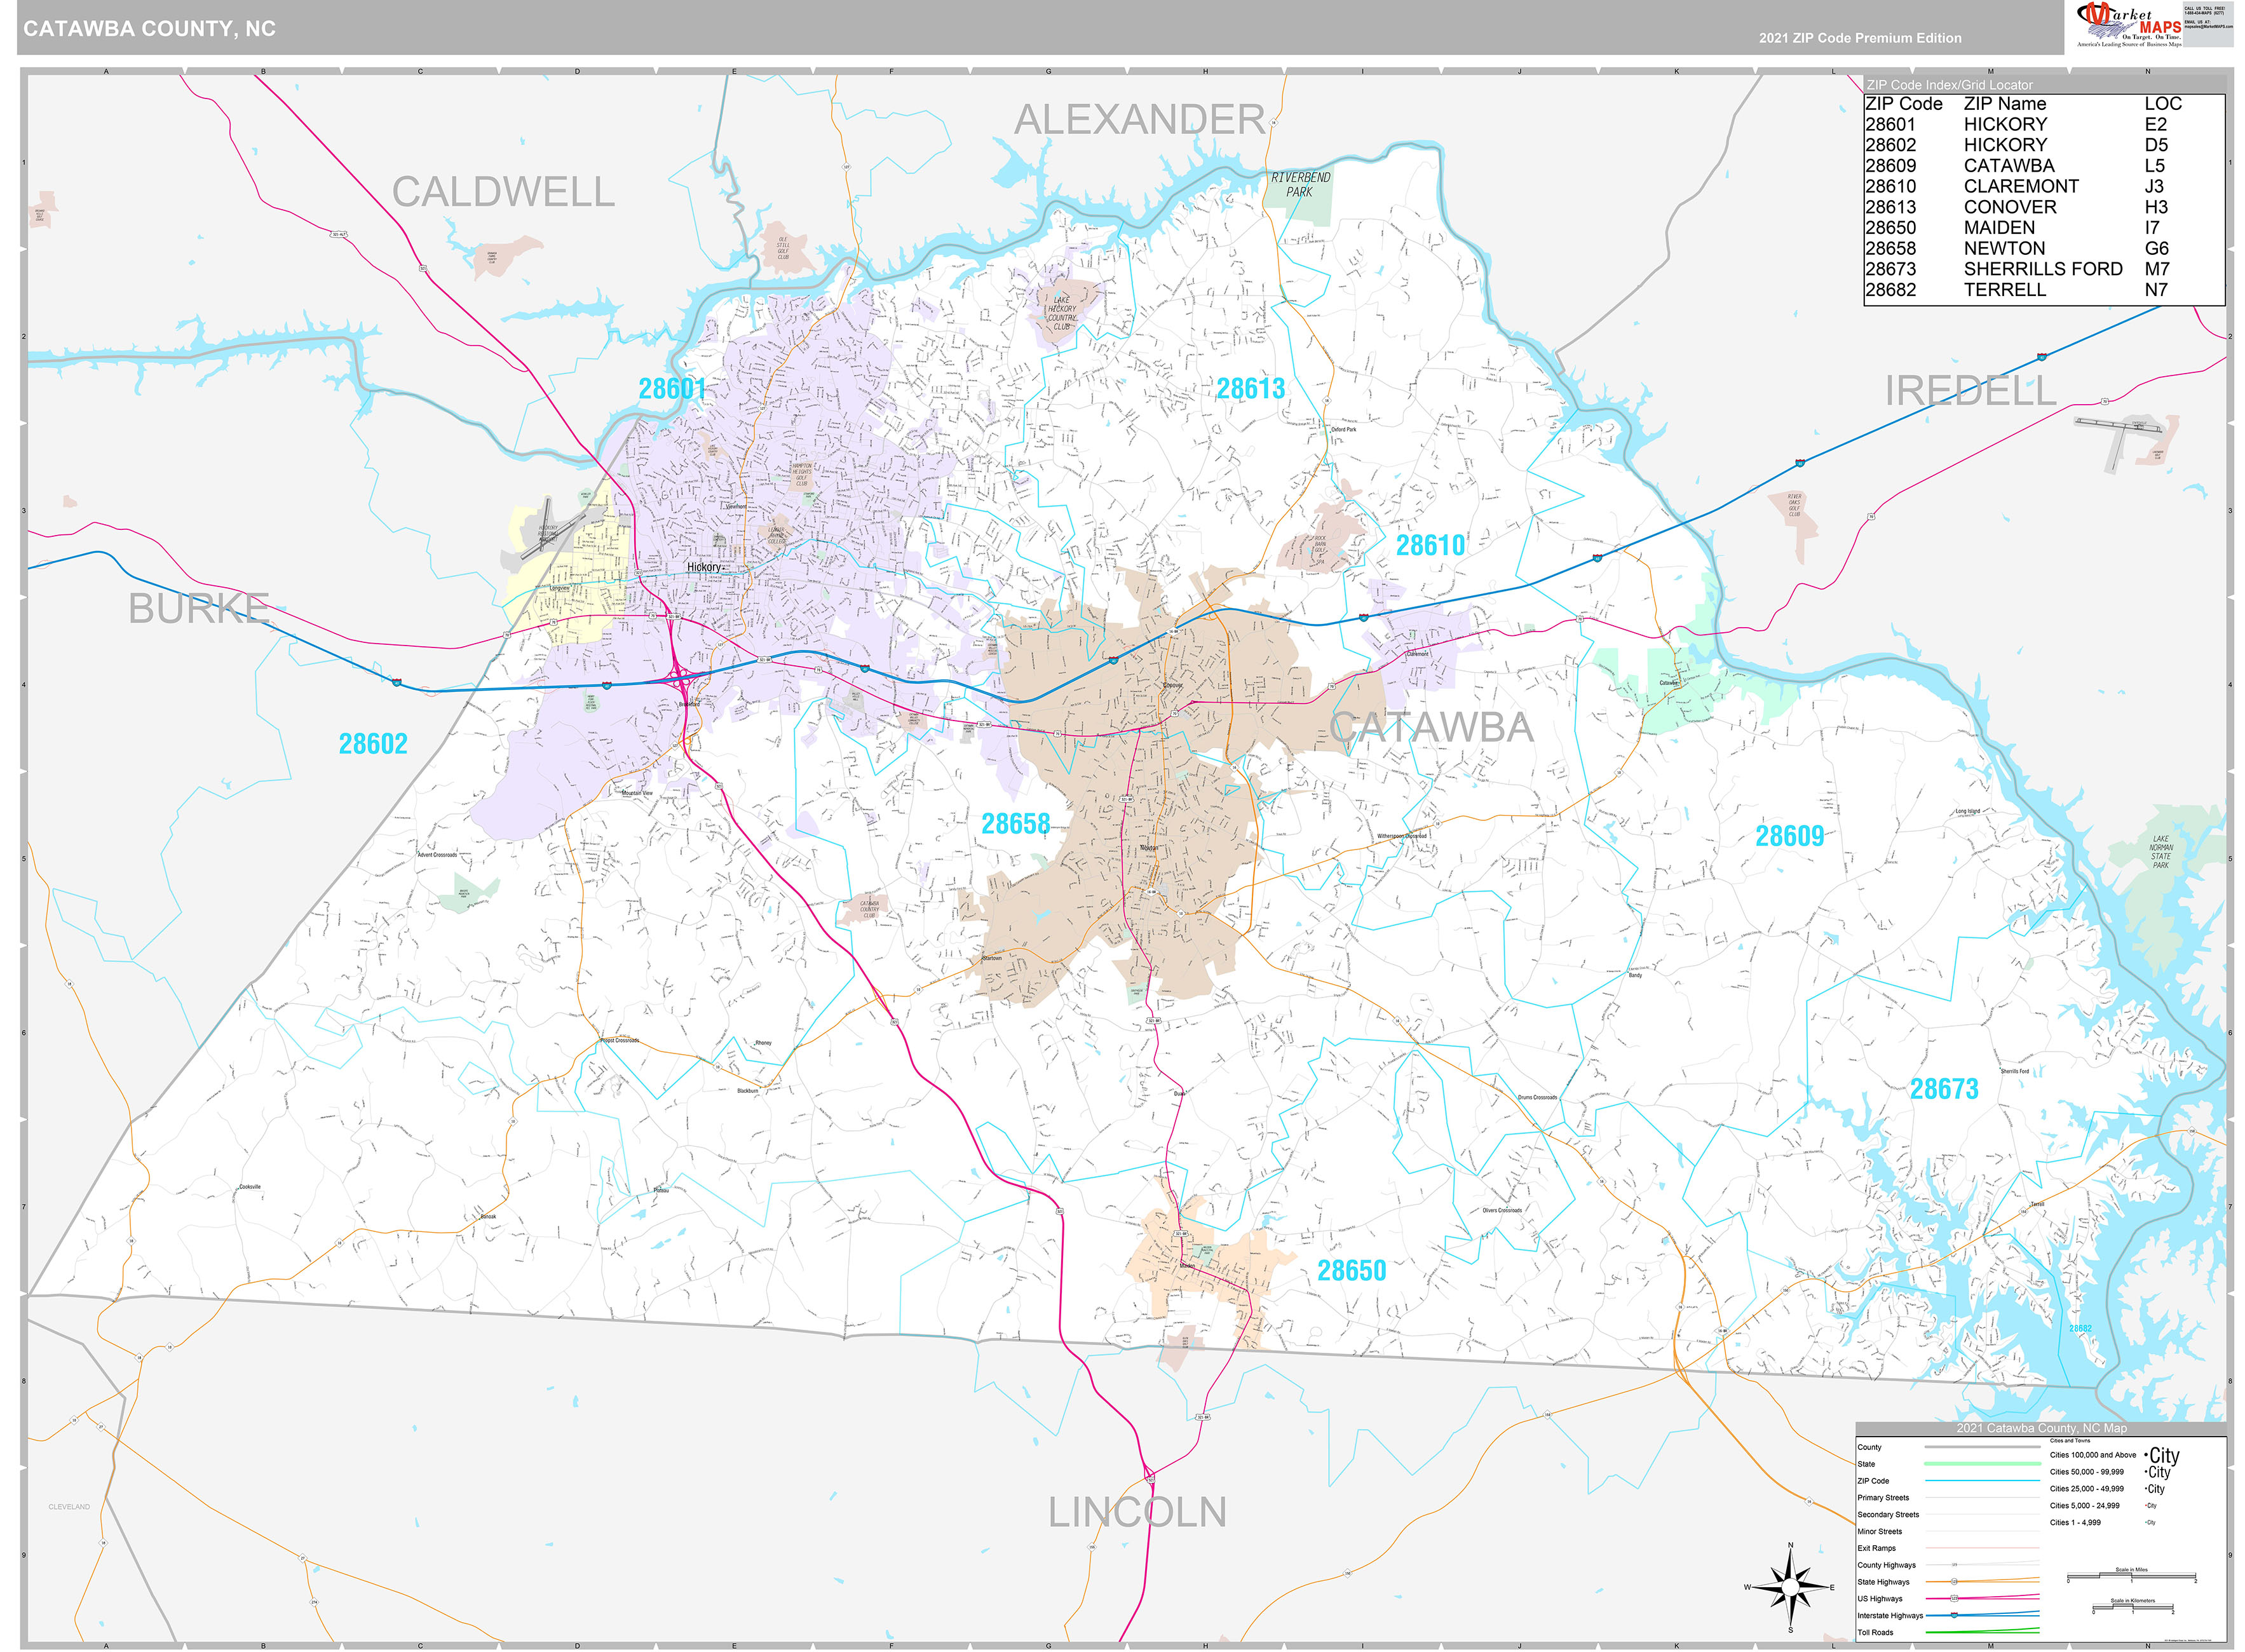
Task: Click the cyan ZIP Code line sample
Action: (1982, 1481)
